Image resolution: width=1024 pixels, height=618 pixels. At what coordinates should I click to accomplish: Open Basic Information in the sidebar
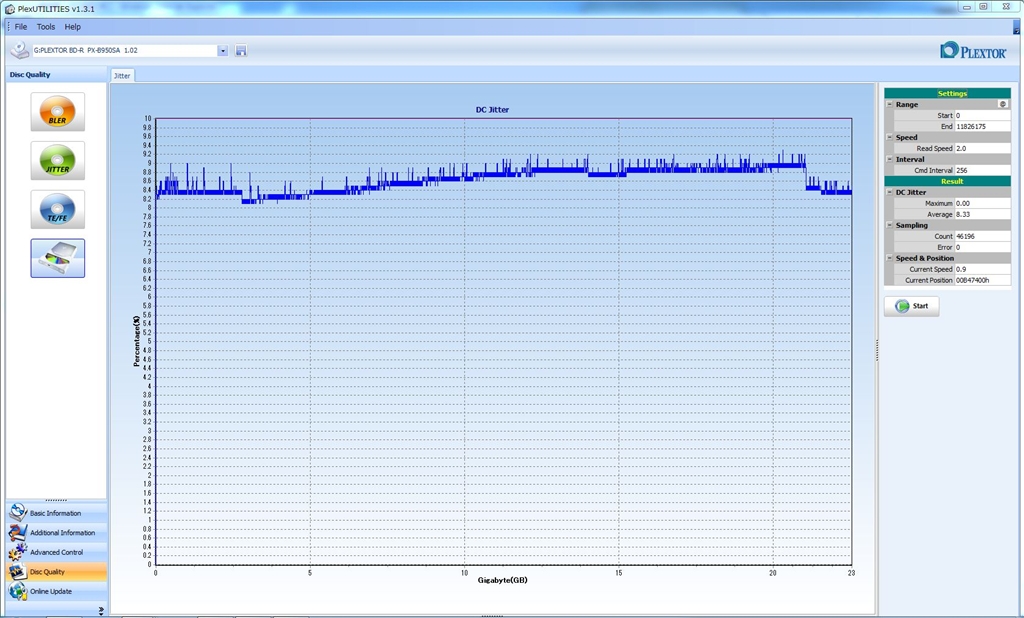(55, 513)
